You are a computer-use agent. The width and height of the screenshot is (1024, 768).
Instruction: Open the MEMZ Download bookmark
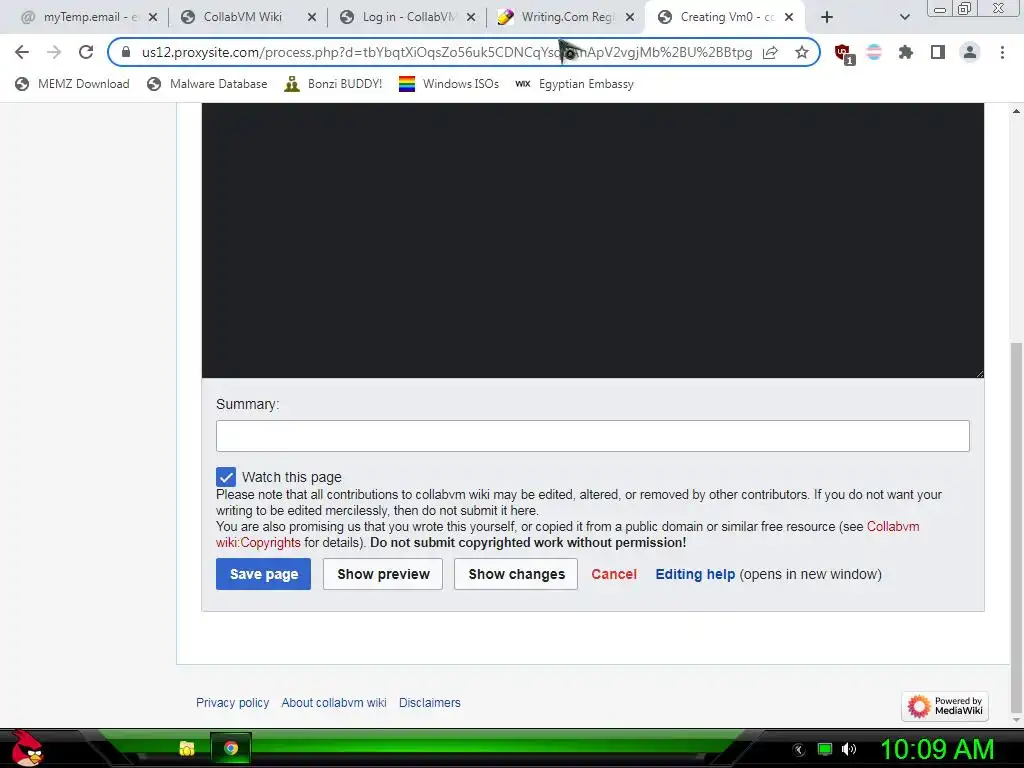[x=72, y=84]
